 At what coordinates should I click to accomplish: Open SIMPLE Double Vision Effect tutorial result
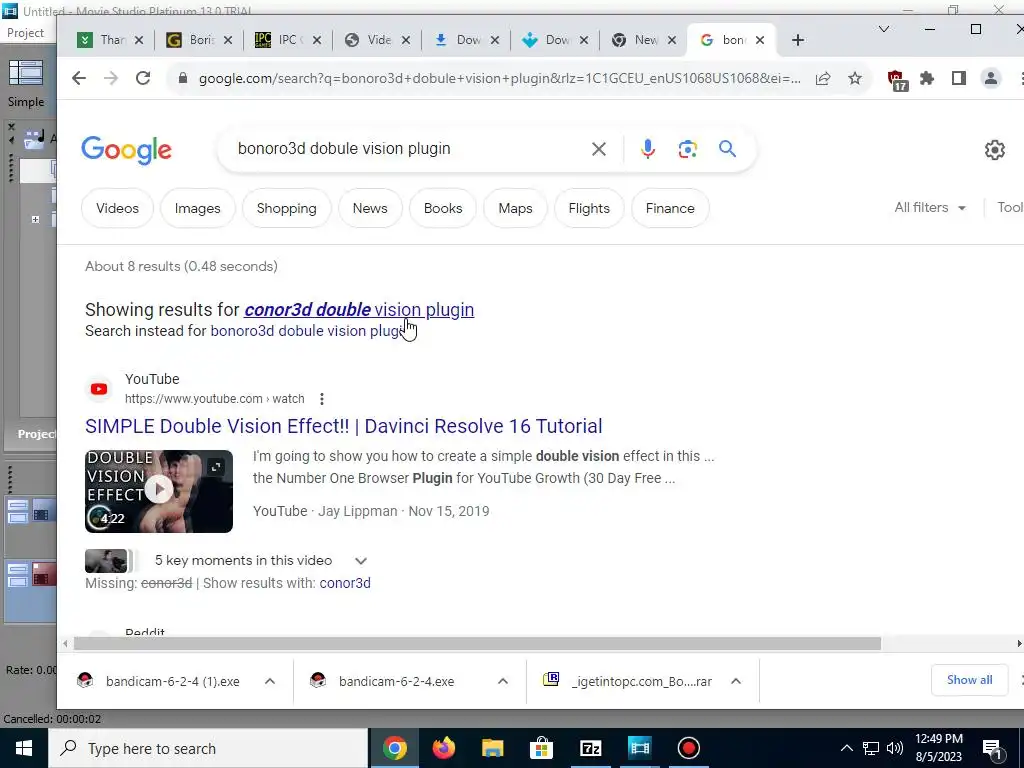coord(344,426)
